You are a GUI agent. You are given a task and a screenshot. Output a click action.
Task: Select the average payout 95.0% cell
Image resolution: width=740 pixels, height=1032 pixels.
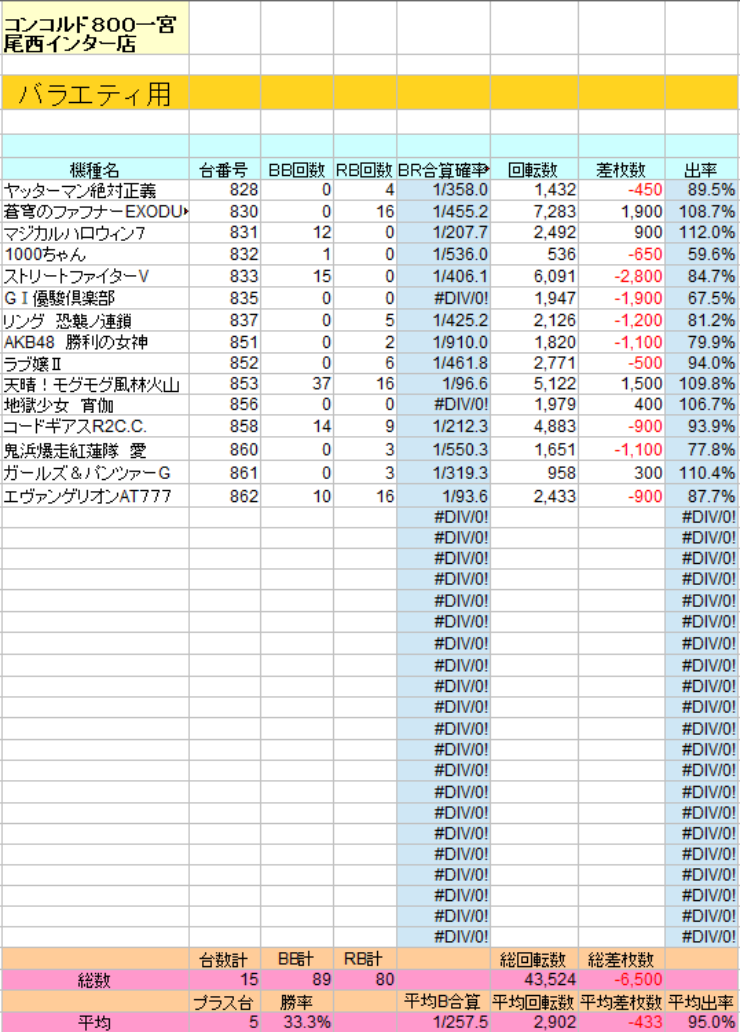pyautogui.click(x=701, y=1023)
